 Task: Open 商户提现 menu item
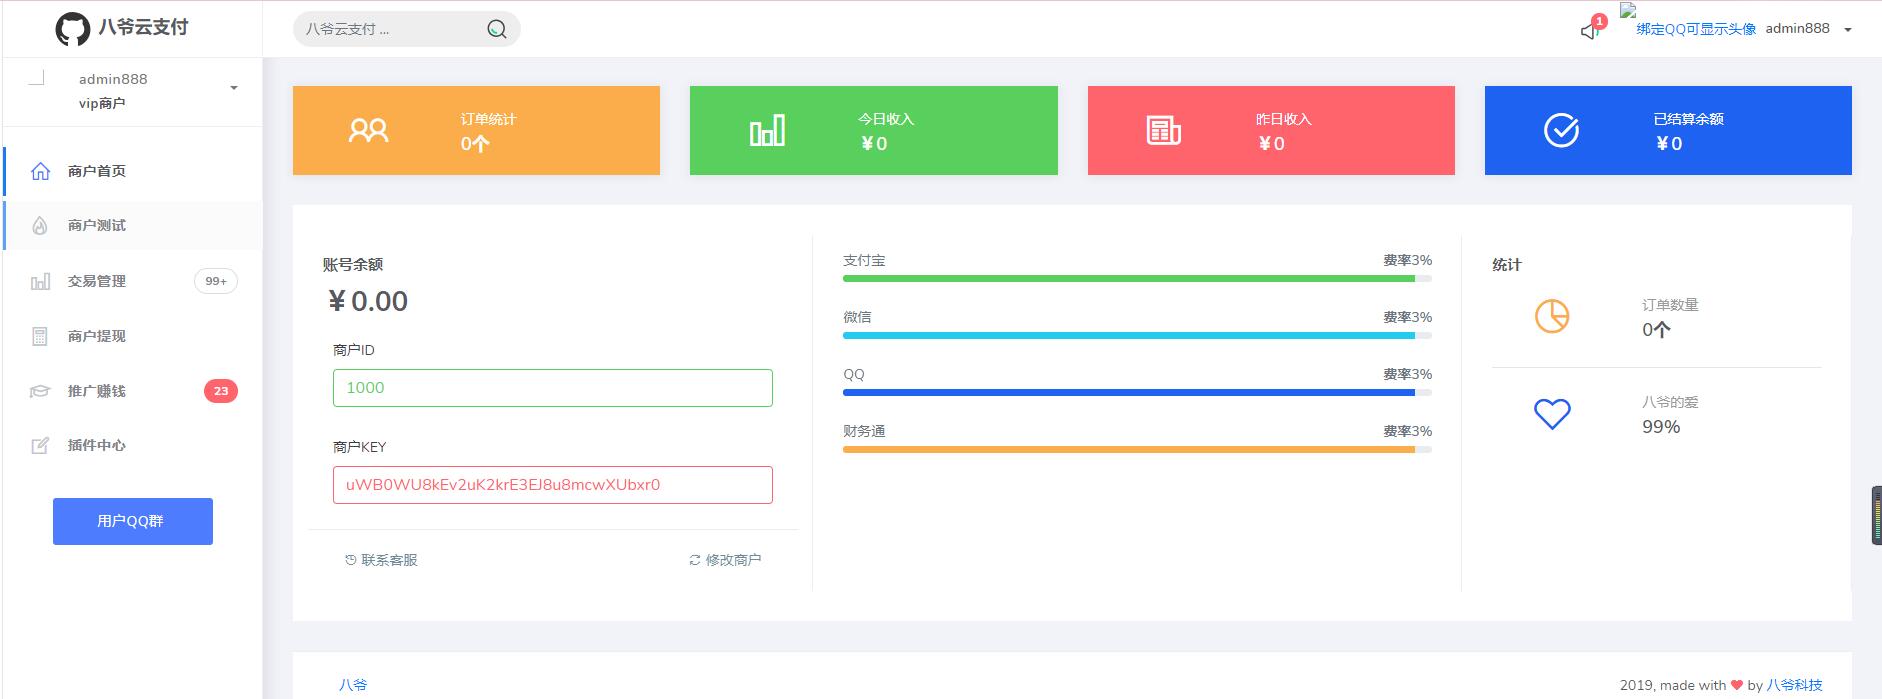click(x=133, y=336)
